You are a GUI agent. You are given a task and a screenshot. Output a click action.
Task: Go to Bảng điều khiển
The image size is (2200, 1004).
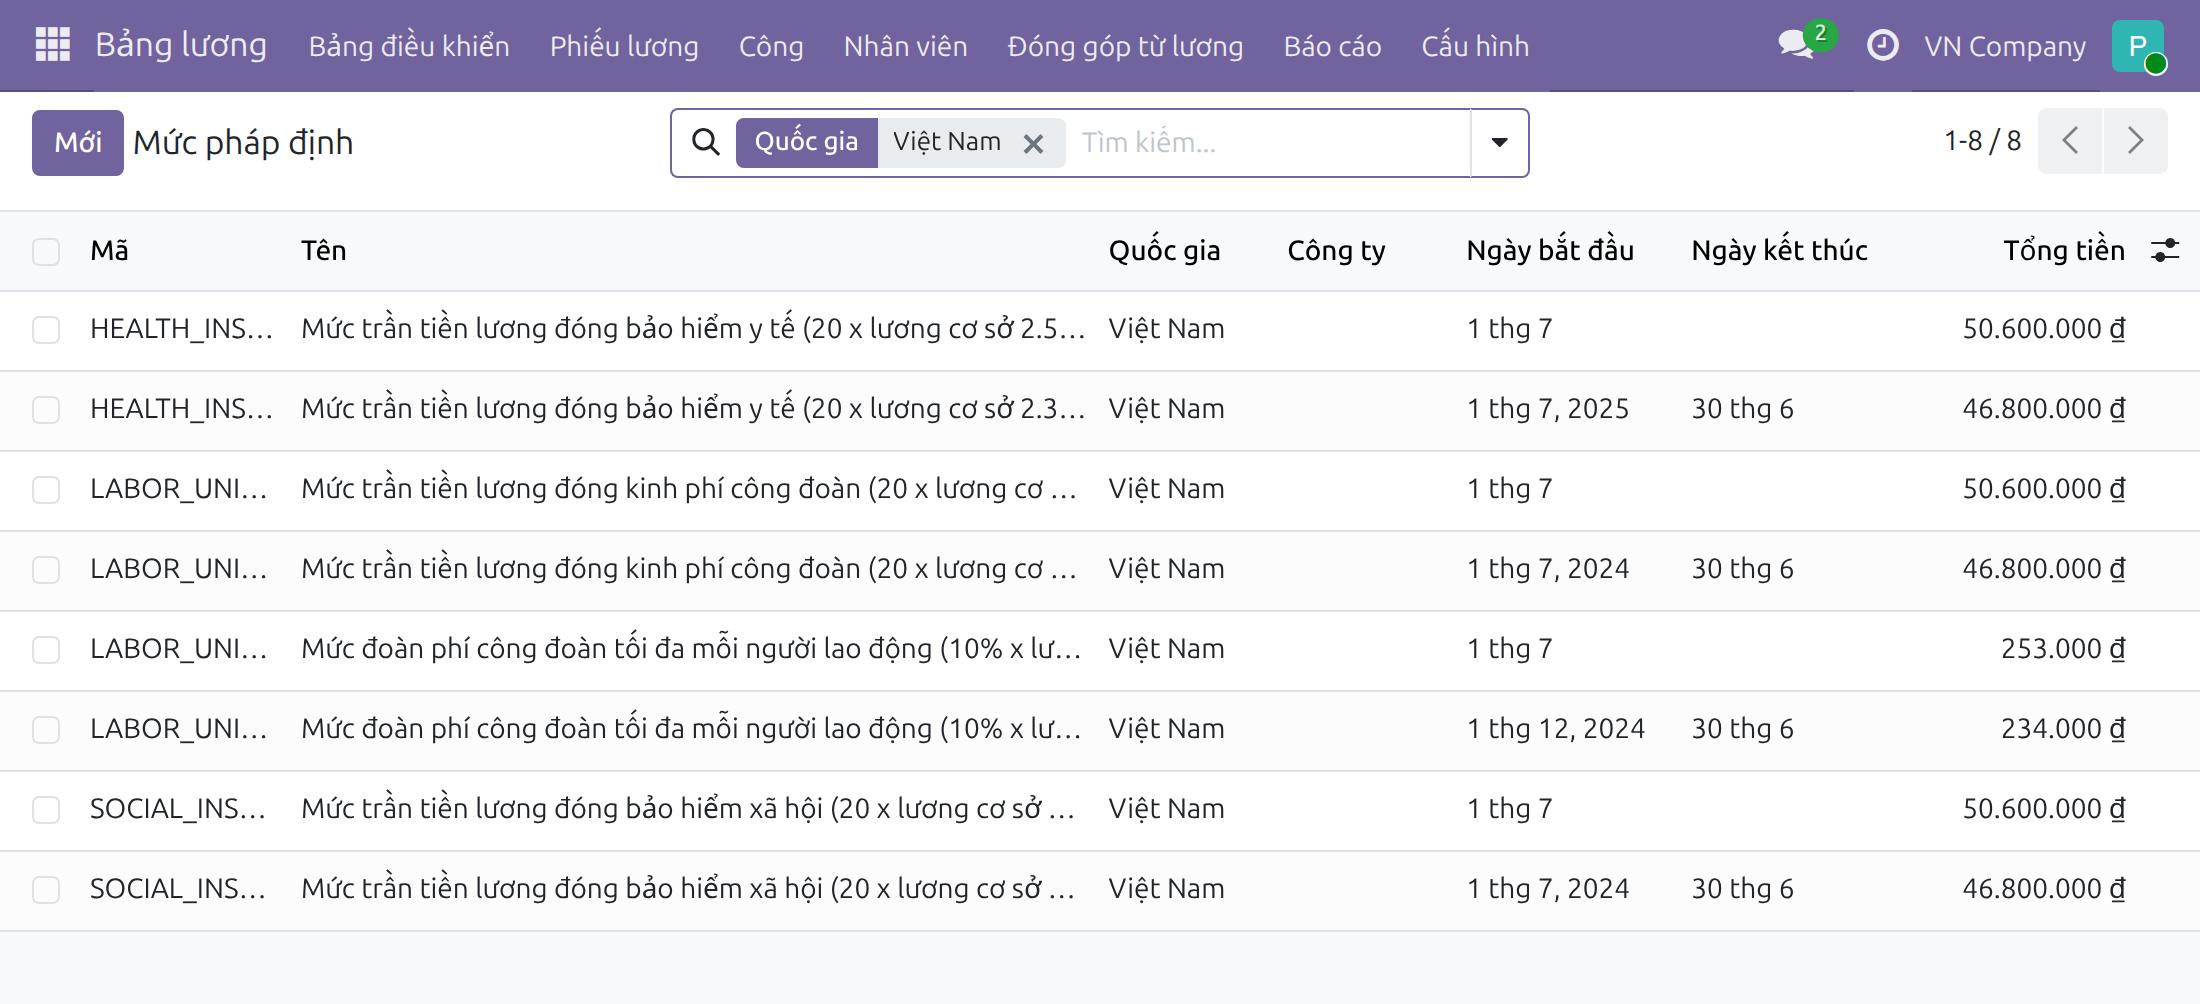(x=409, y=46)
